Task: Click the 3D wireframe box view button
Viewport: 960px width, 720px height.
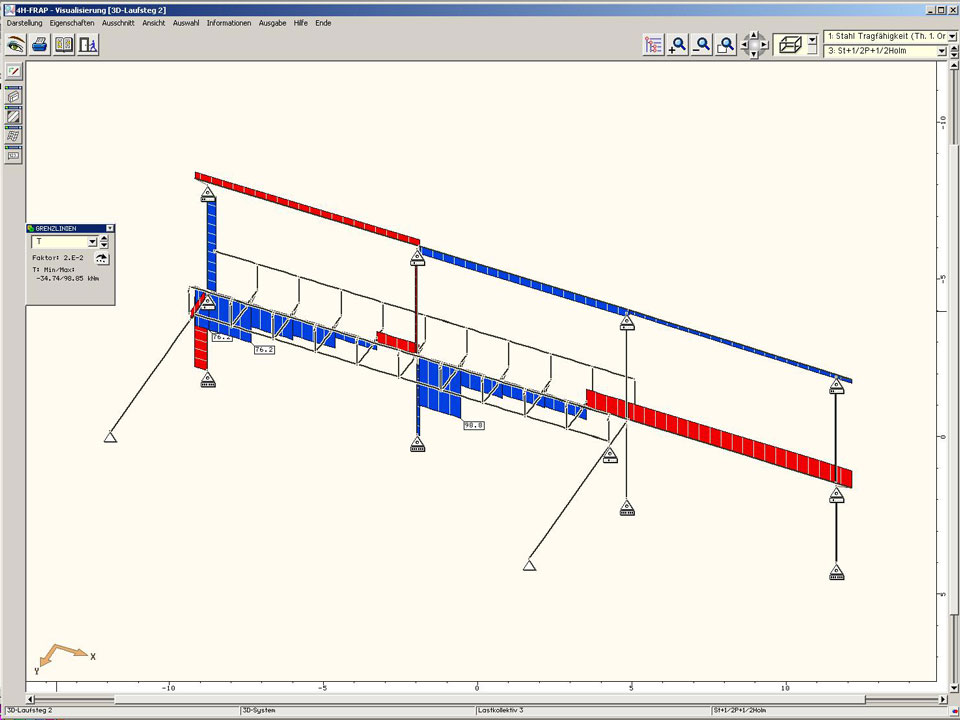Action: [790, 44]
